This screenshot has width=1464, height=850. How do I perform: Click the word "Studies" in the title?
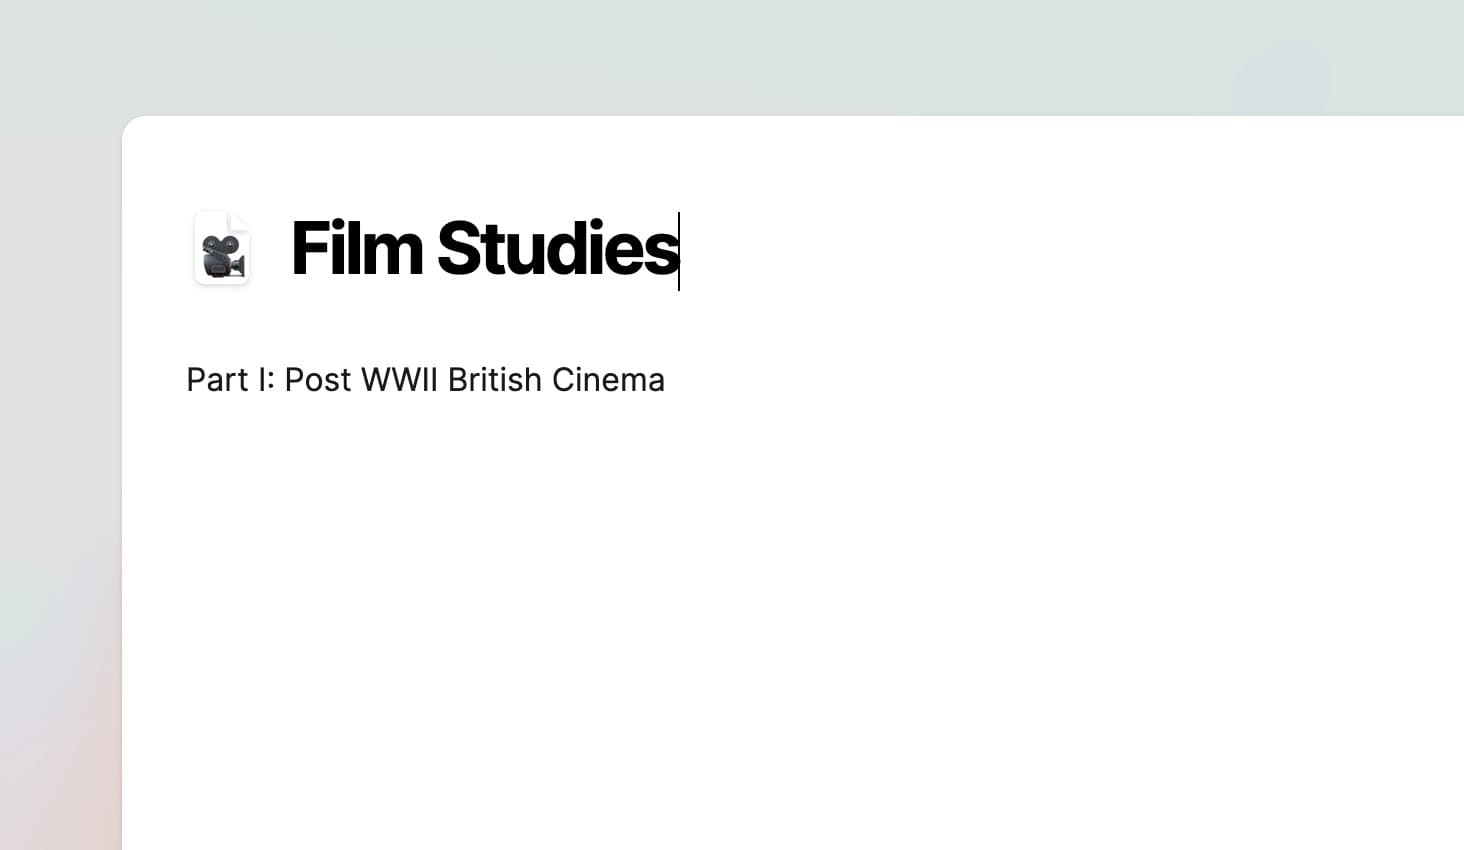(557, 249)
